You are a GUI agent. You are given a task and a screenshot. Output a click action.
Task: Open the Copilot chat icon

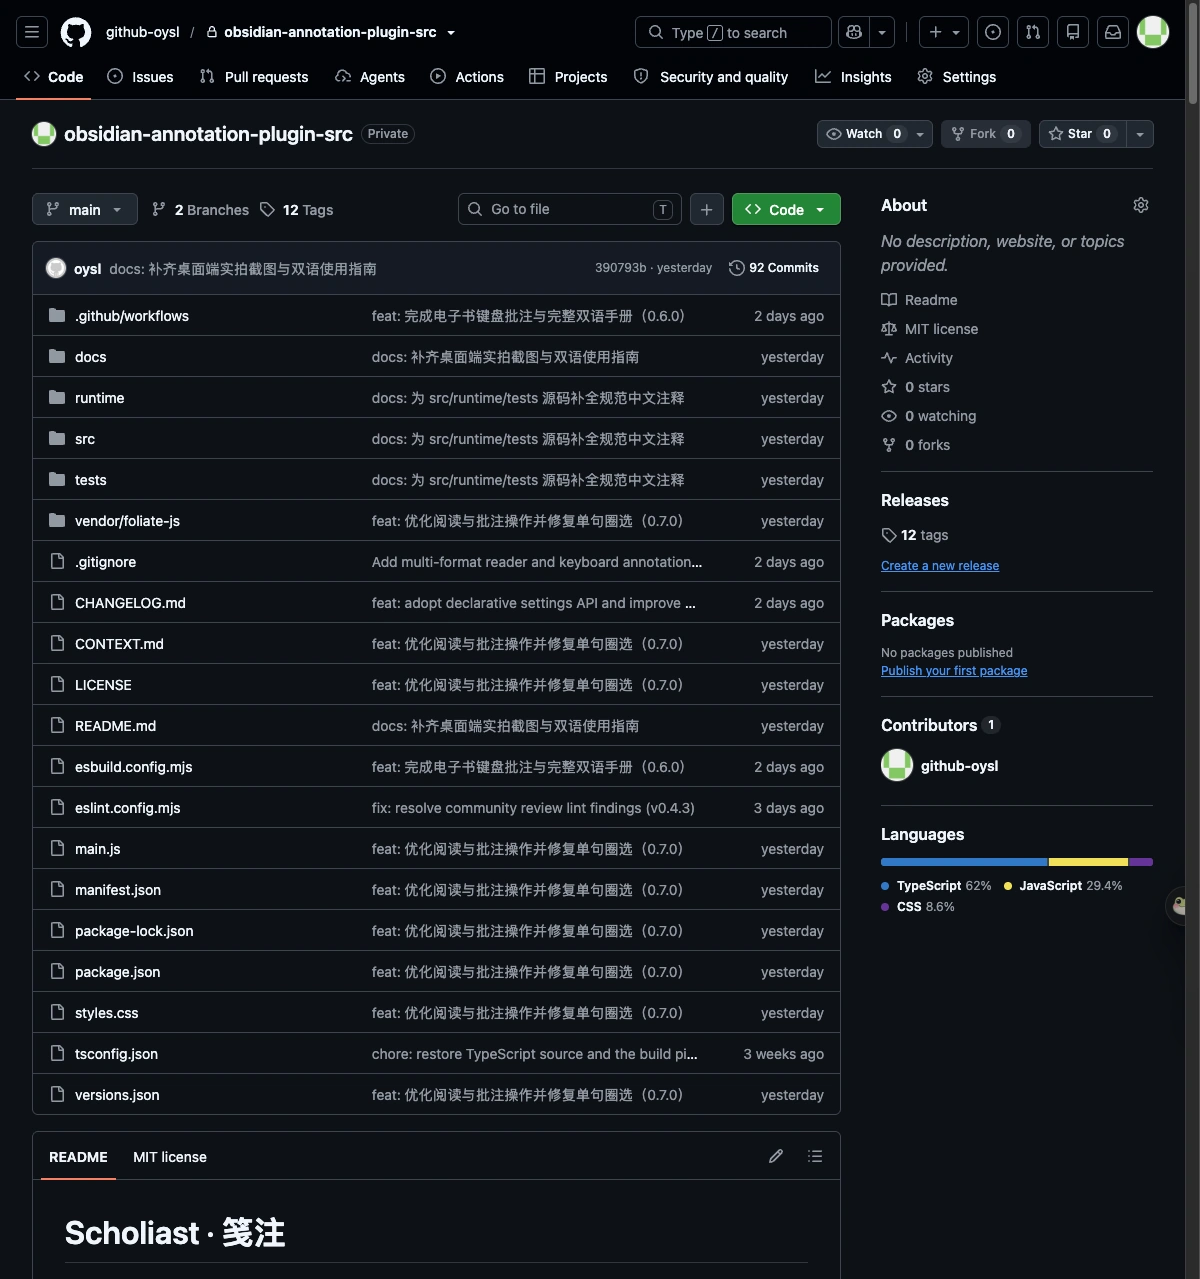tap(854, 32)
